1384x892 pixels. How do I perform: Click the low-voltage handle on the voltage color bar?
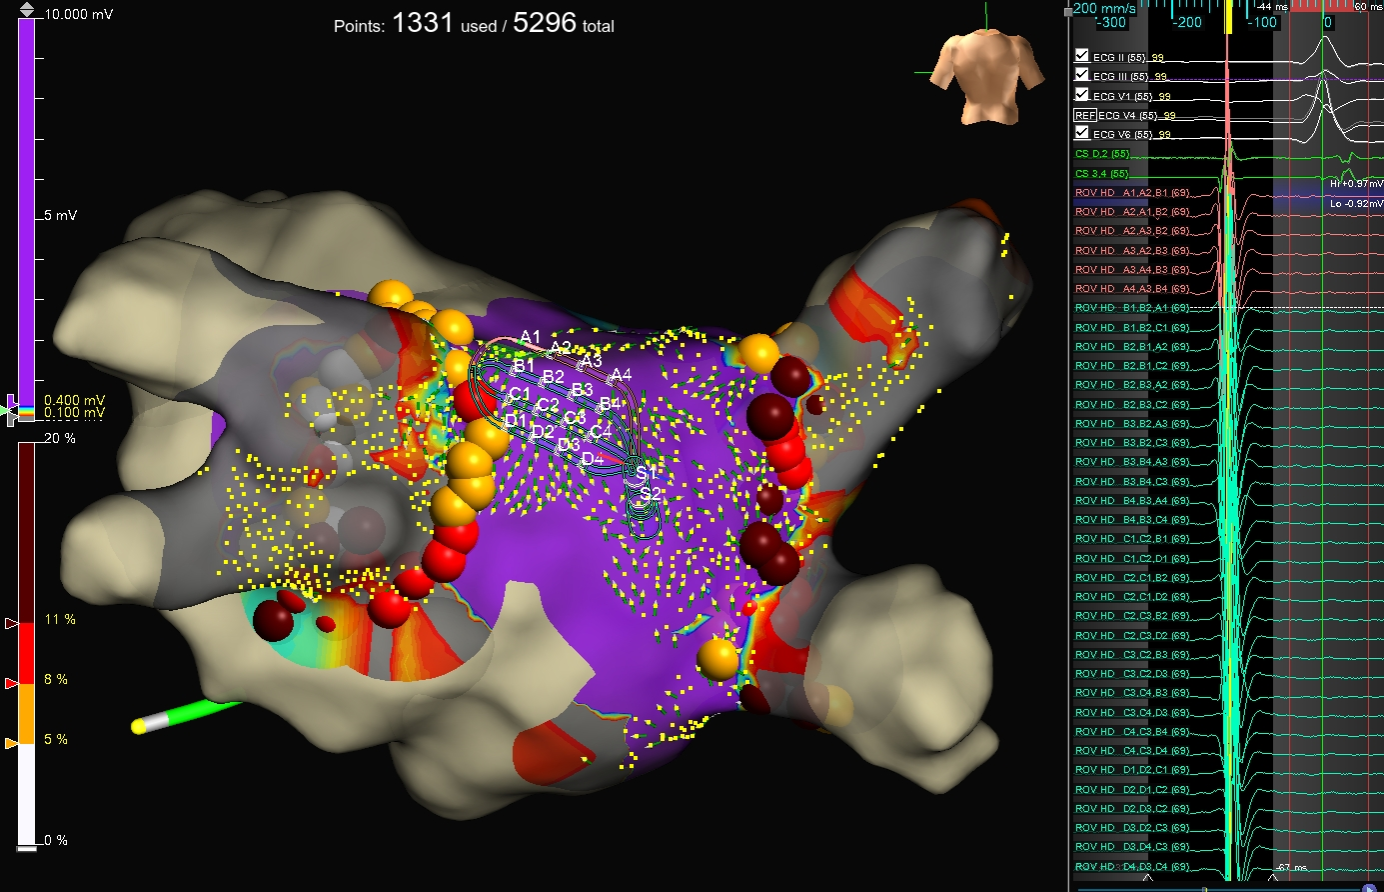pyautogui.click(x=11, y=410)
